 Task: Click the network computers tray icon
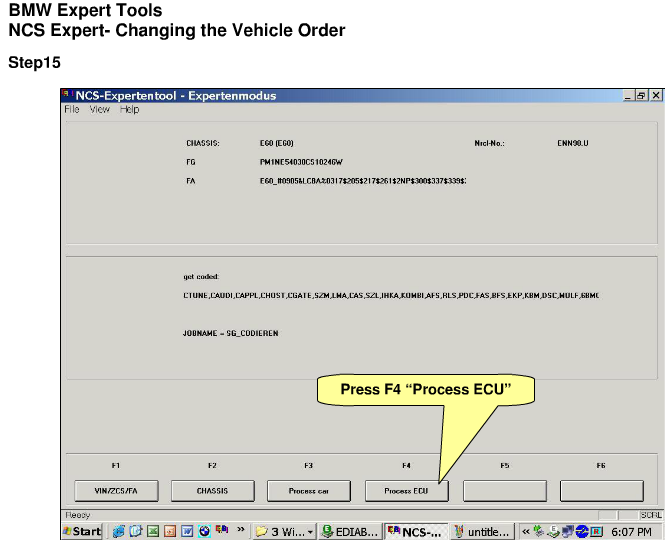point(567,531)
